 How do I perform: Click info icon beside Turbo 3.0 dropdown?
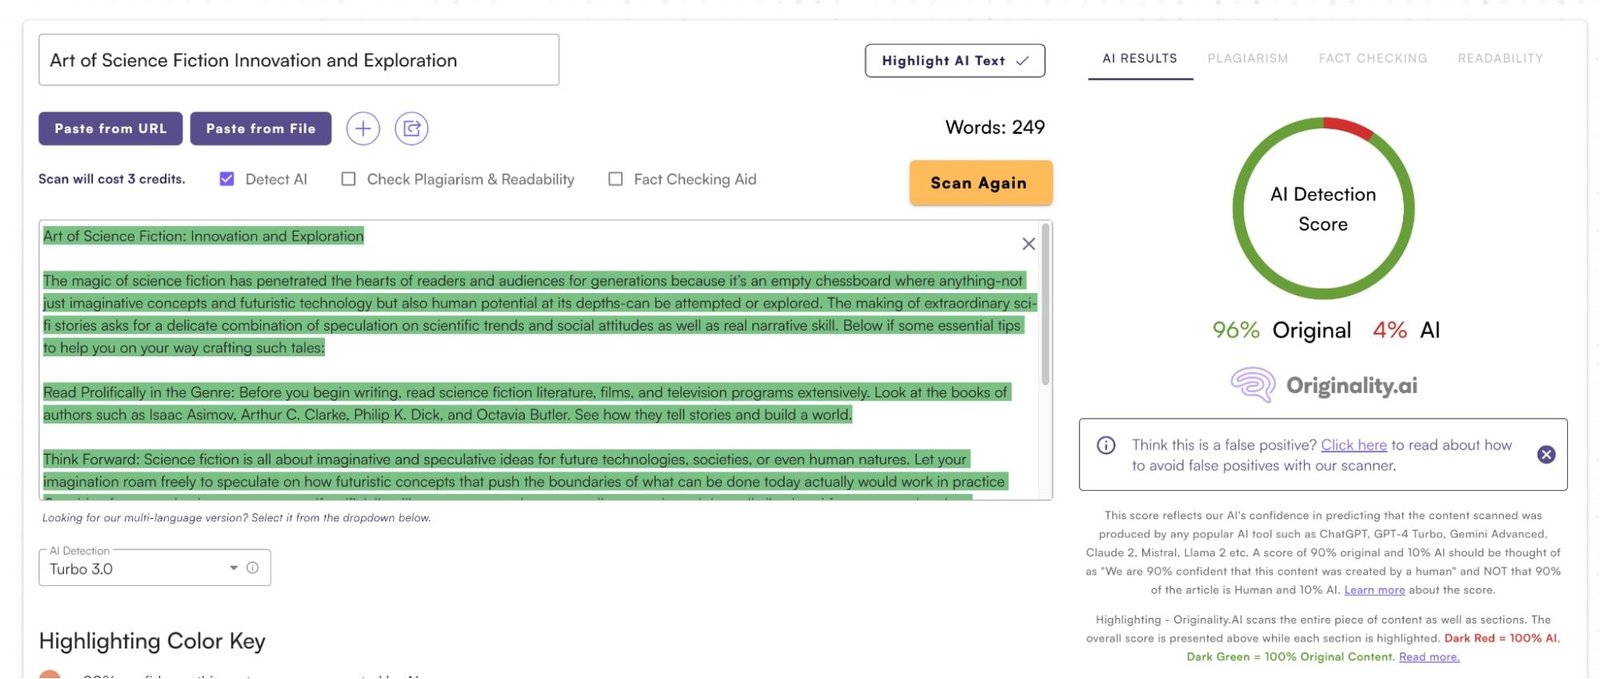pyautogui.click(x=253, y=568)
